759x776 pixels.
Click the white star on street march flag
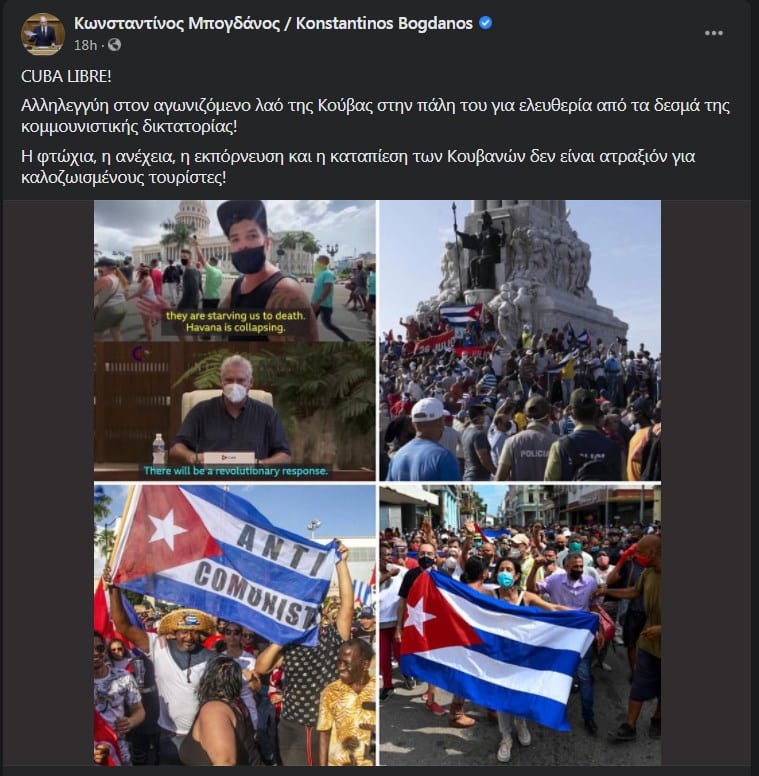[x=419, y=617]
